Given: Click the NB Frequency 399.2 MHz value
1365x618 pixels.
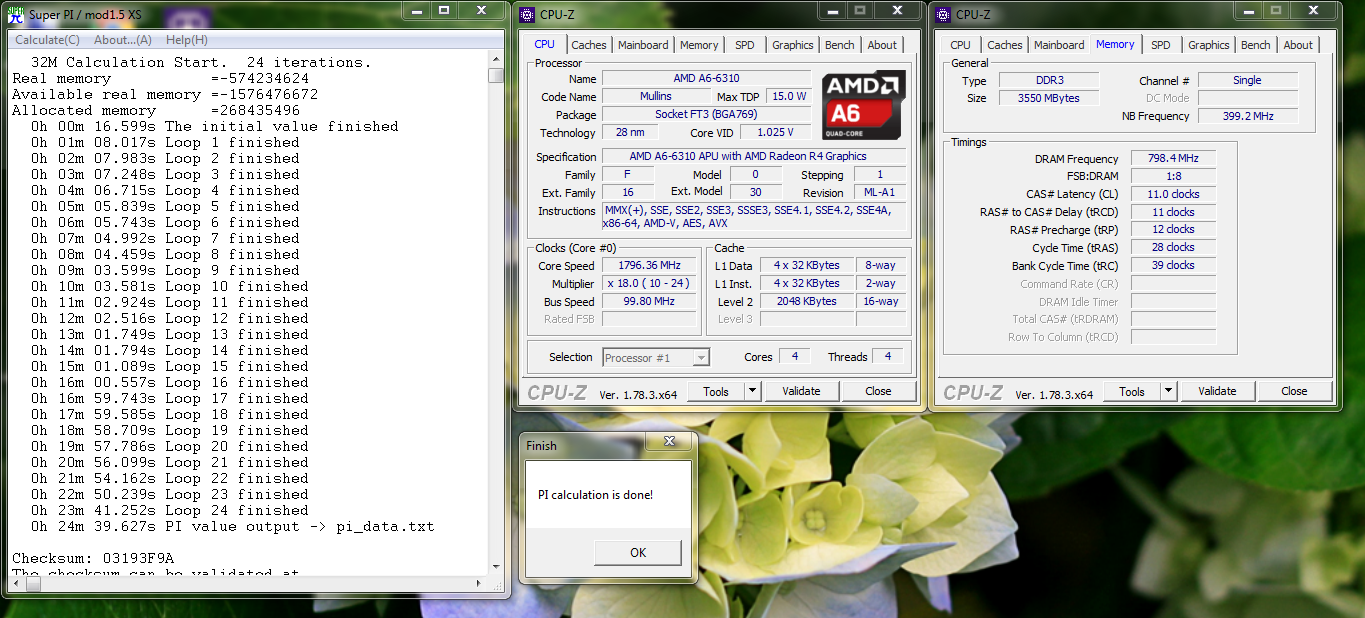Looking at the screenshot, I should (x=1248, y=116).
